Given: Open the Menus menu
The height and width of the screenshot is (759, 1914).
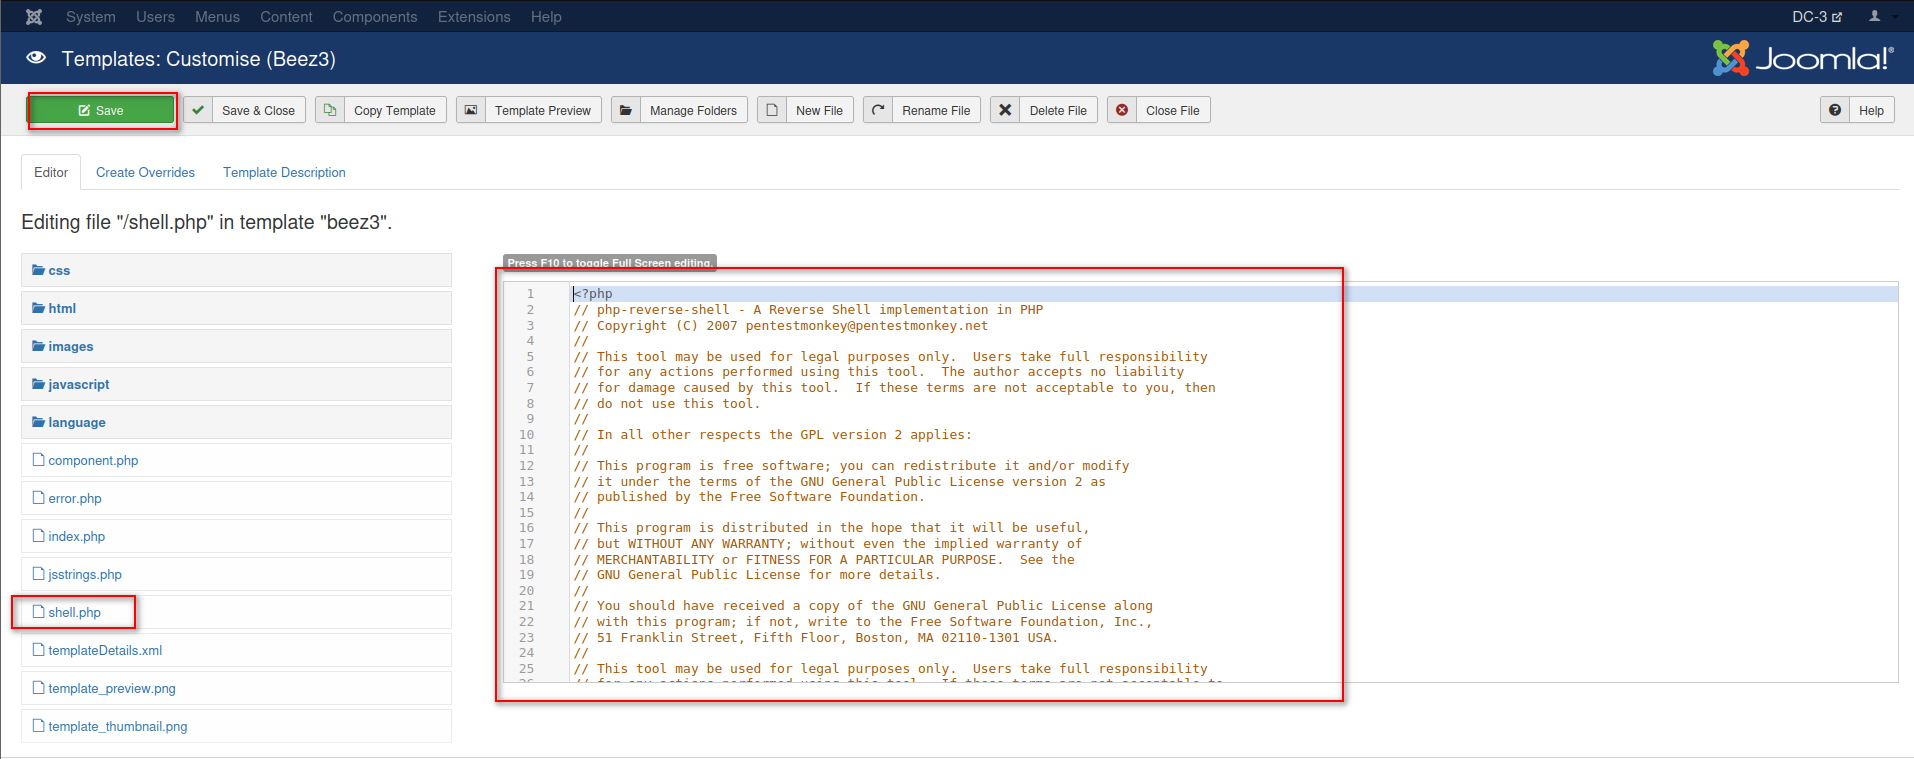Looking at the screenshot, I should [x=217, y=17].
